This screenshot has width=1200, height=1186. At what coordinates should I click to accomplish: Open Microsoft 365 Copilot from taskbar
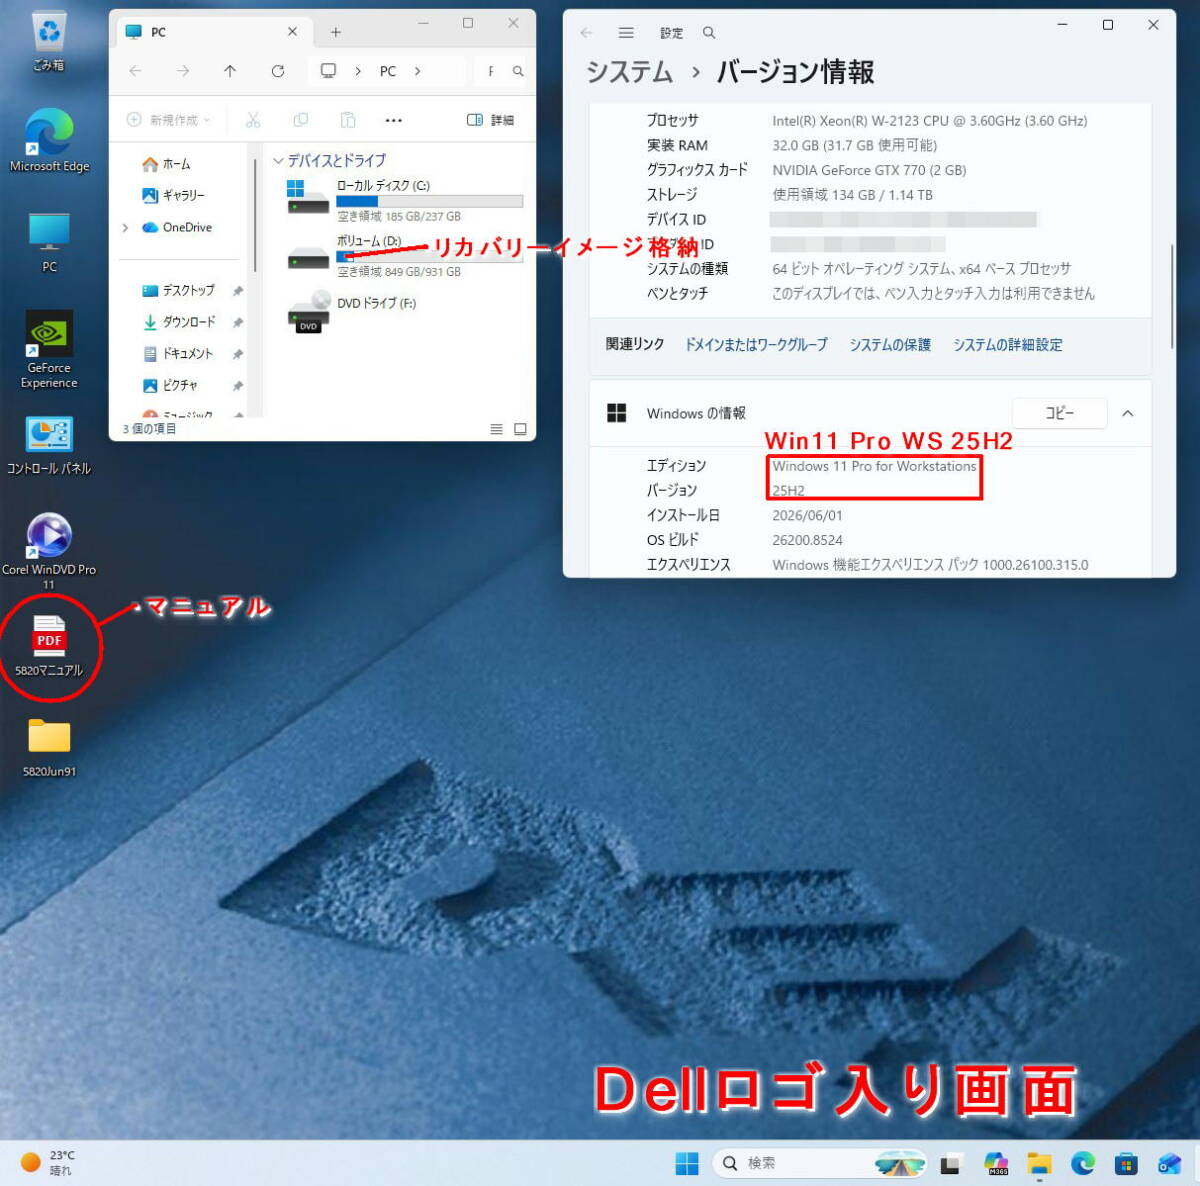coord(995,1163)
